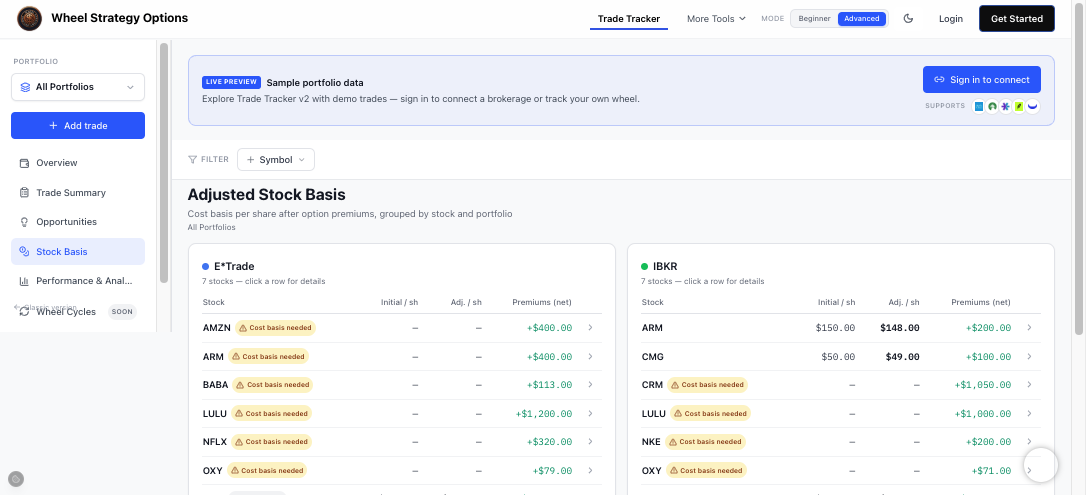Viewport: 1086px width, 495px height.
Task: Expand the IBKR CRM row chevron
Action: 1029,385
